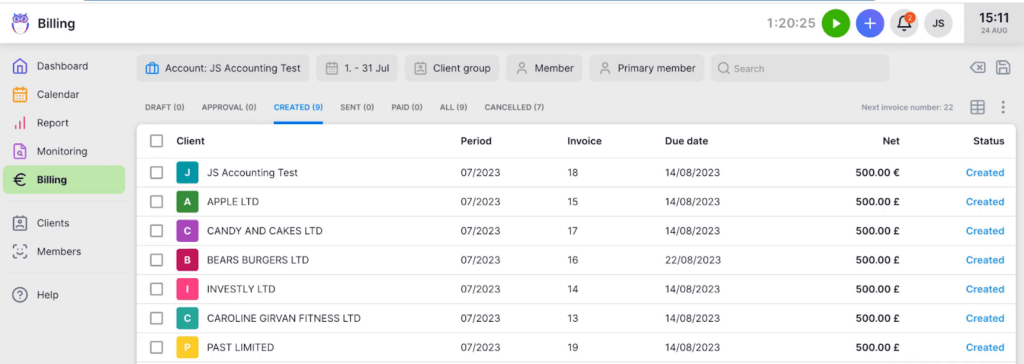
Task: Click yellow P avatar of PAST LIMITED
Action: [x=187, y=347]
